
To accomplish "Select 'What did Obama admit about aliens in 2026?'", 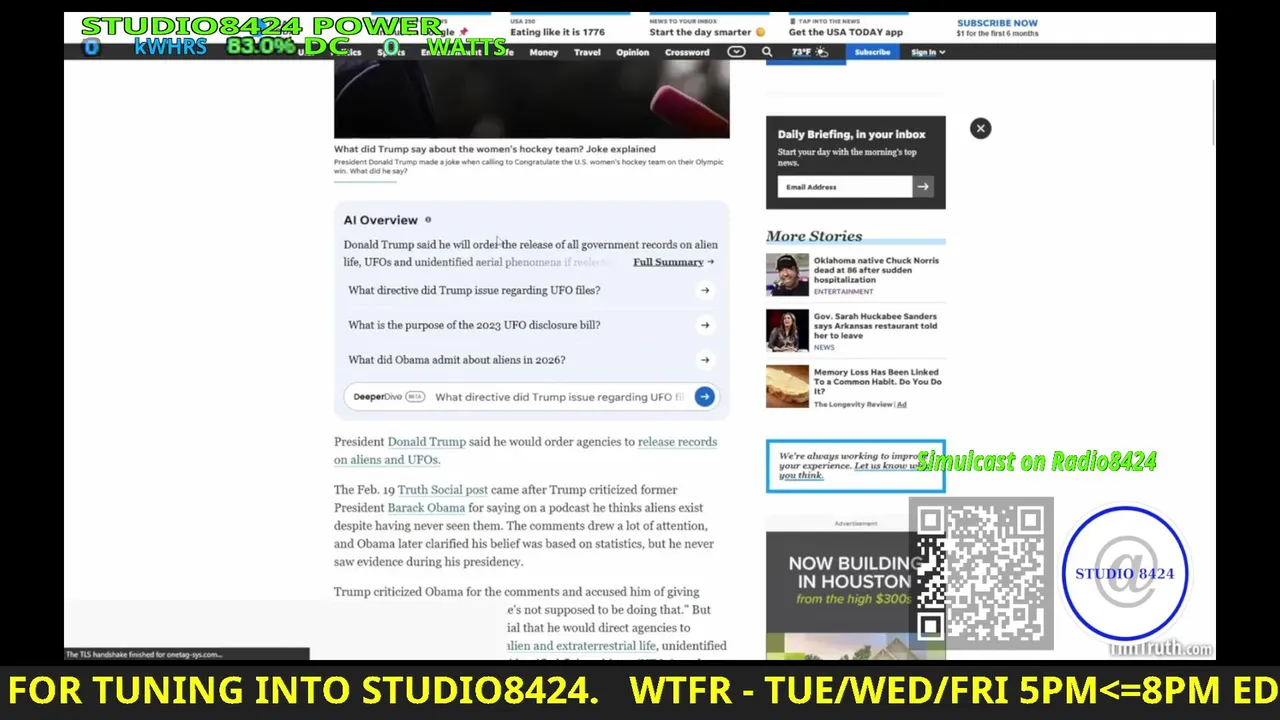I will click(x=457, y=360).
